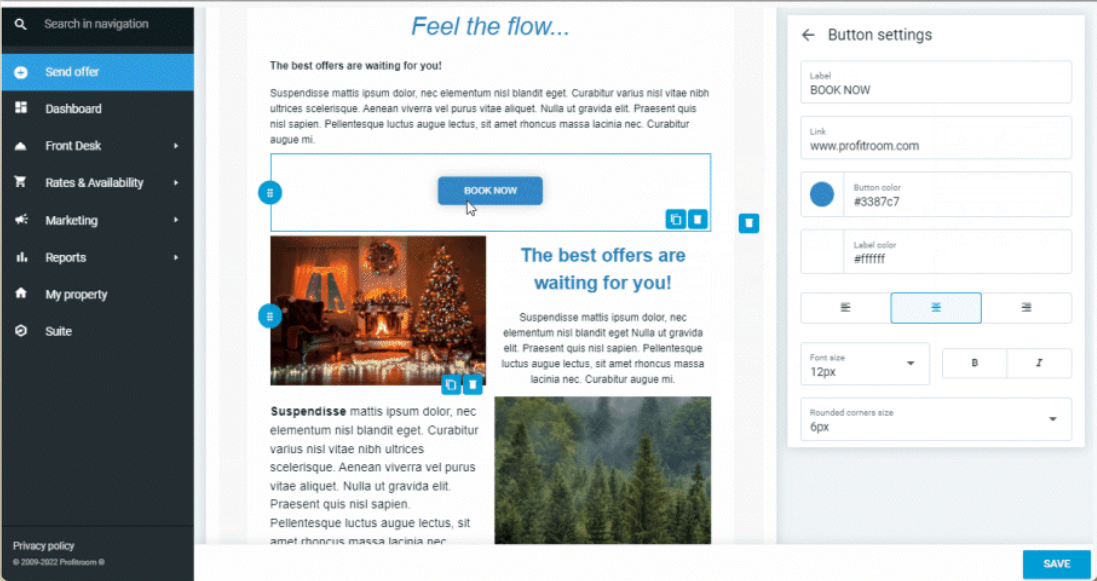
Task: Open the Rounded corners size dropdown
Action: point(936,419)
